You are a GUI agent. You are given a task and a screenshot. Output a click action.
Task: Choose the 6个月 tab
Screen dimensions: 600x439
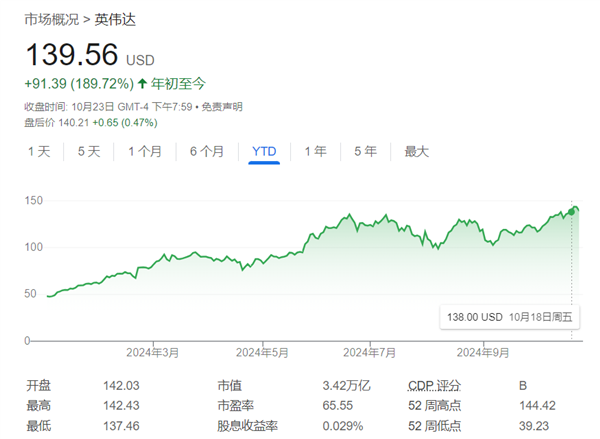pos(207,152)
